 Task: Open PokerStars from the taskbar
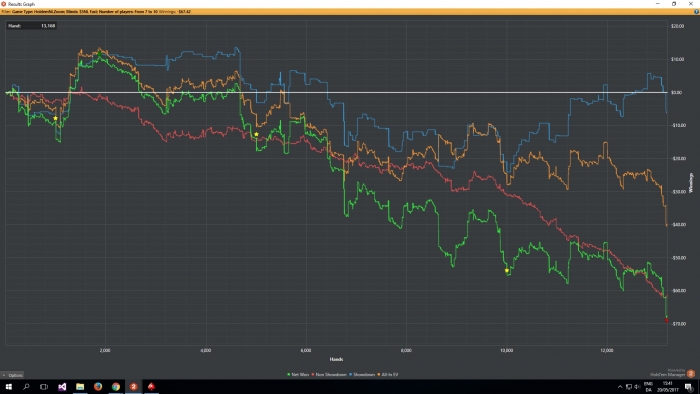click(x=151, y=387)
